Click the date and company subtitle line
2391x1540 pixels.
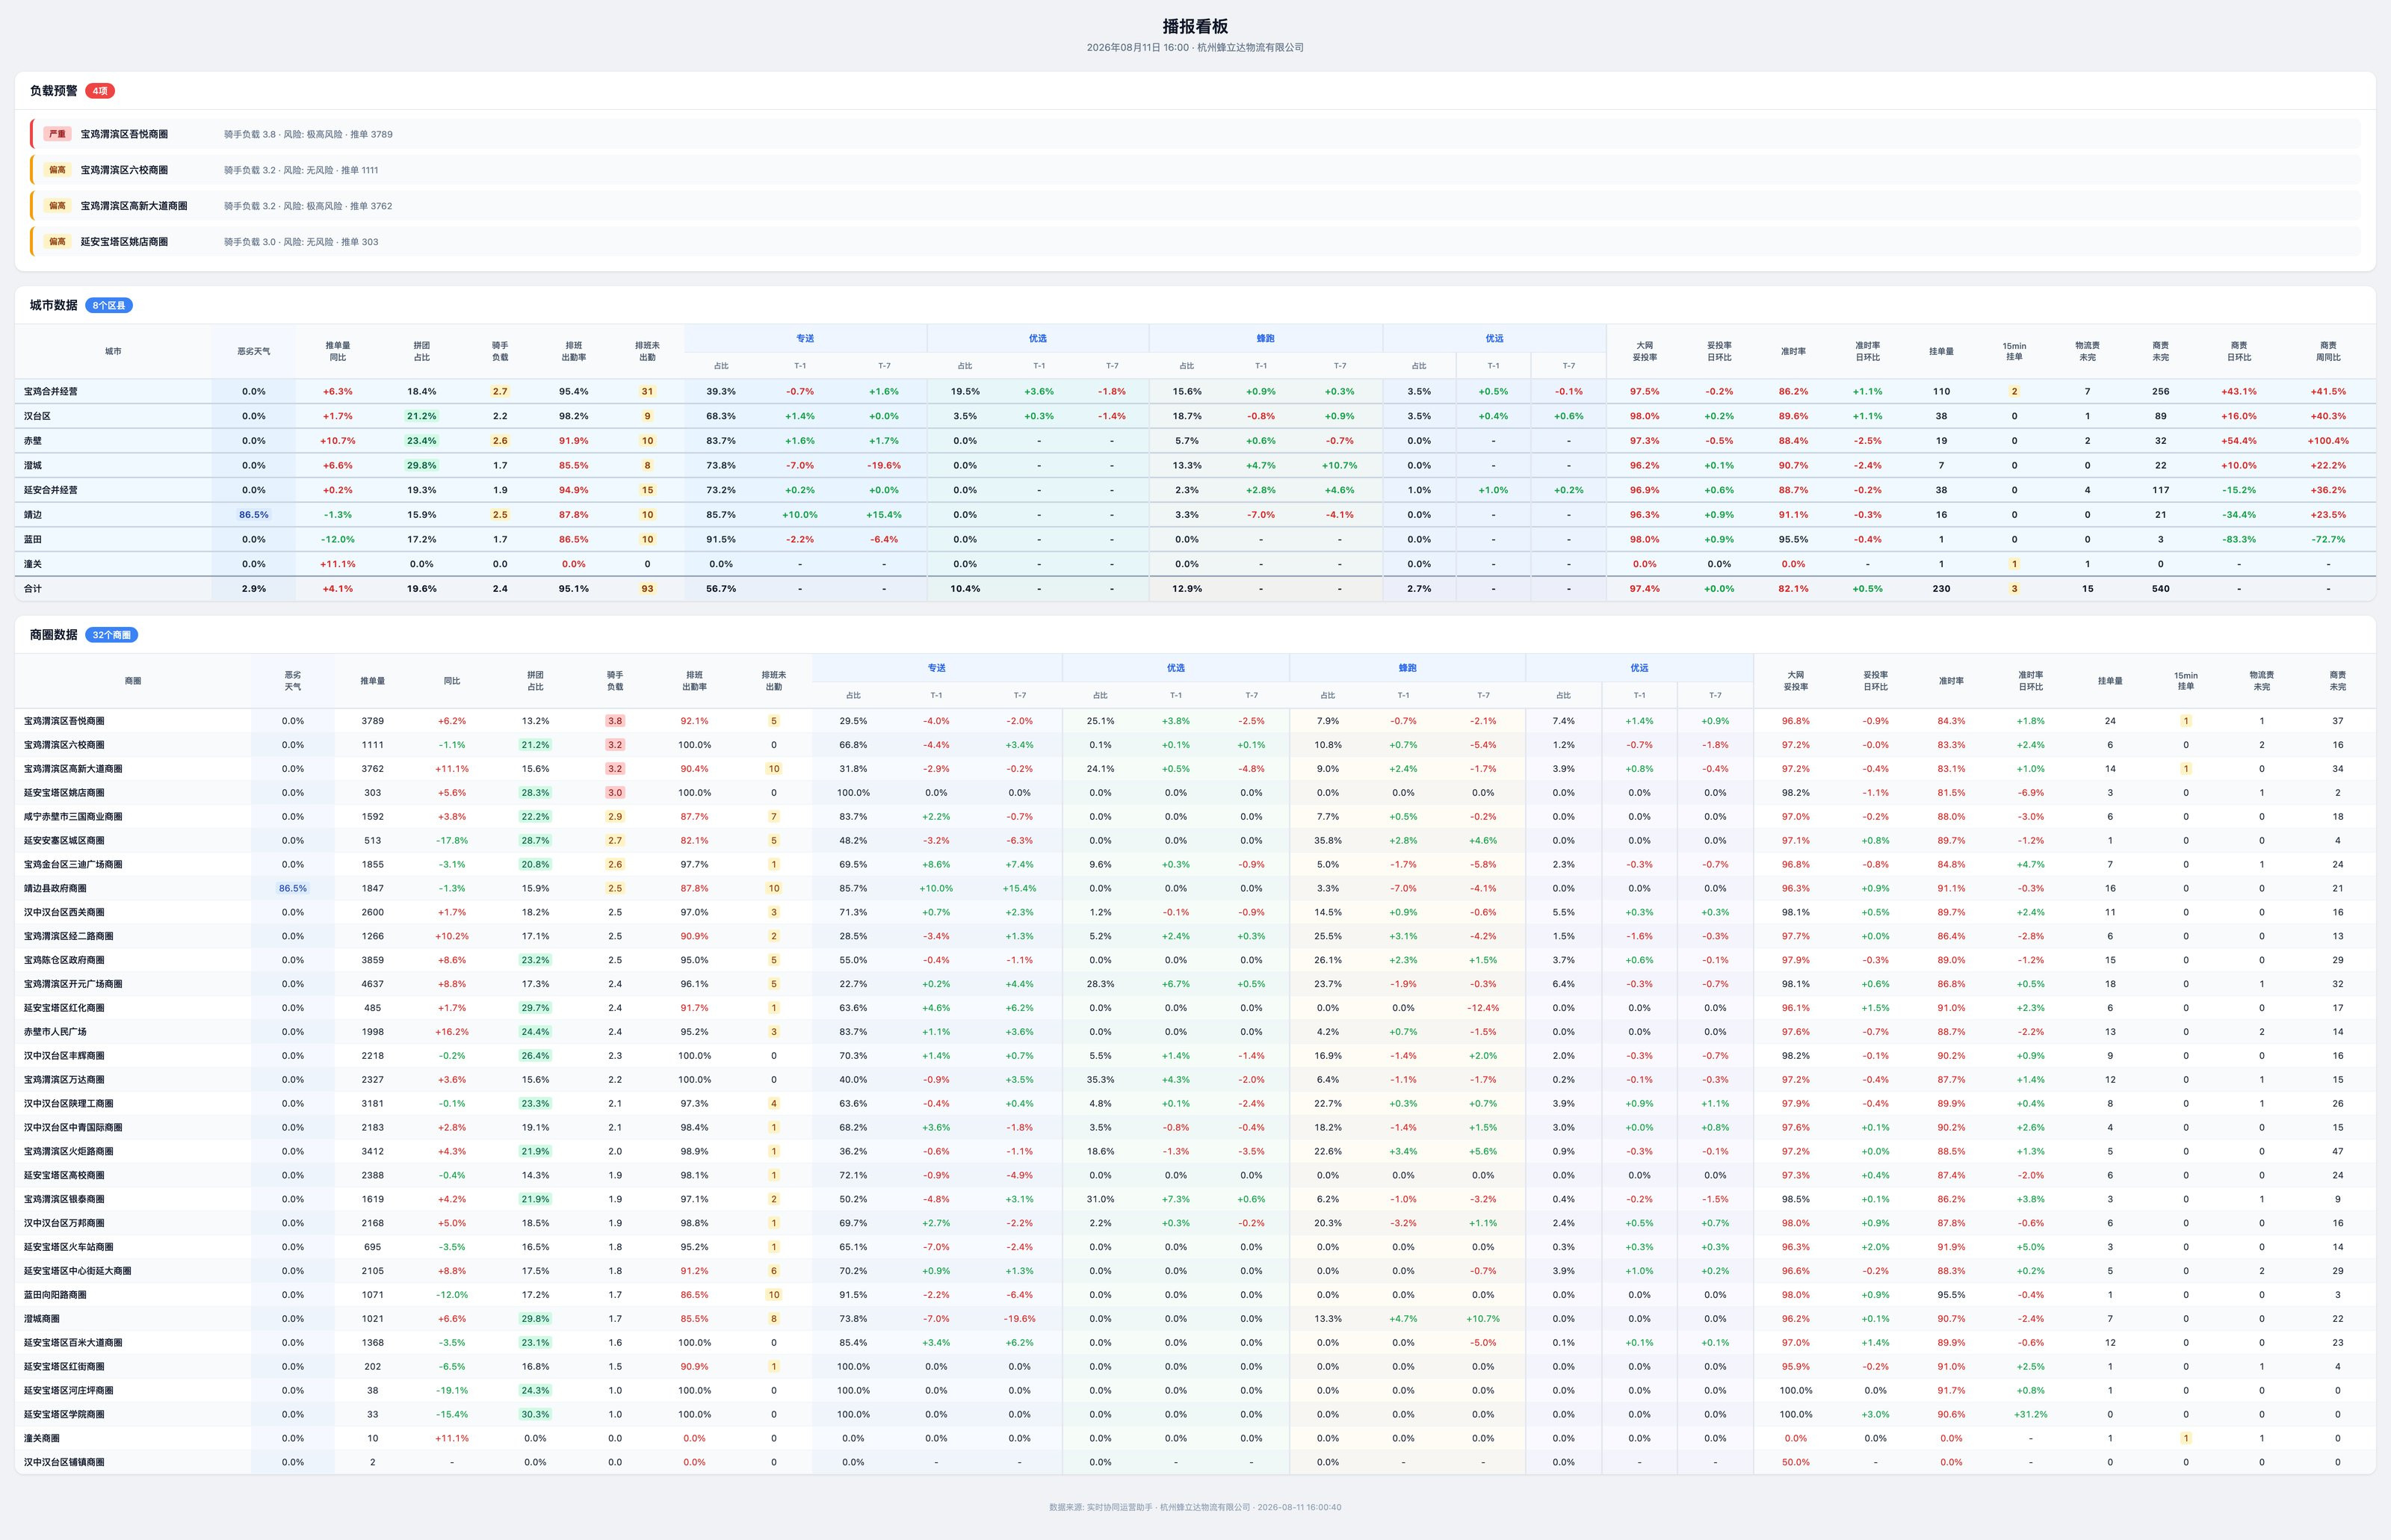tap(1195, 47)
